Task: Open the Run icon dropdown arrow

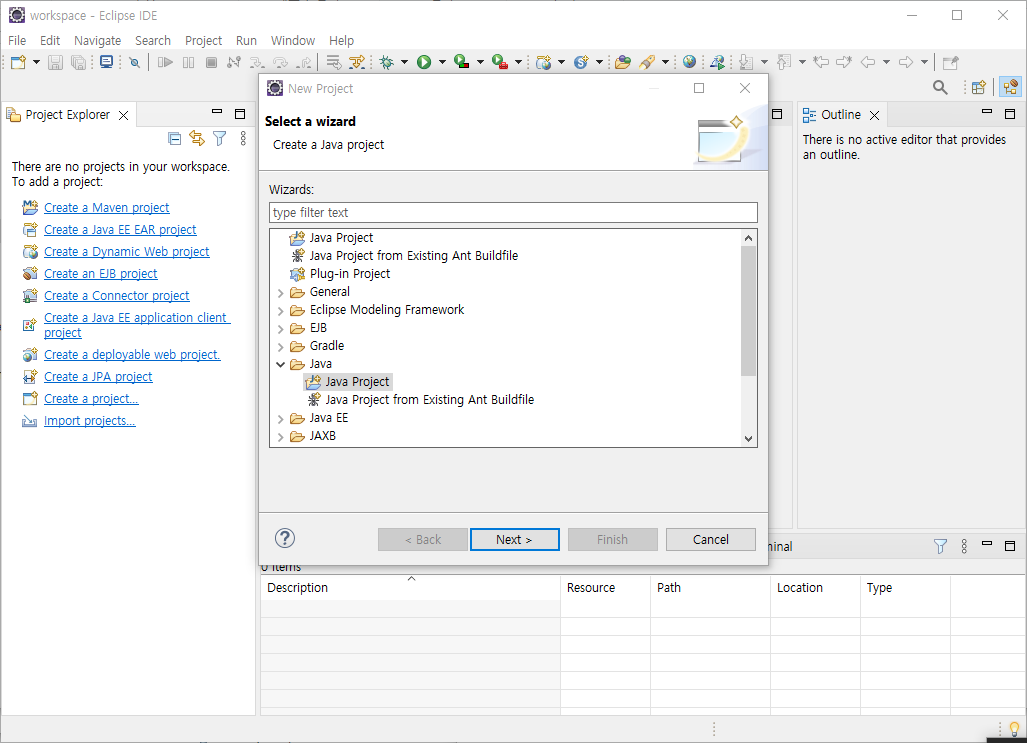Action: coord(442,62)
